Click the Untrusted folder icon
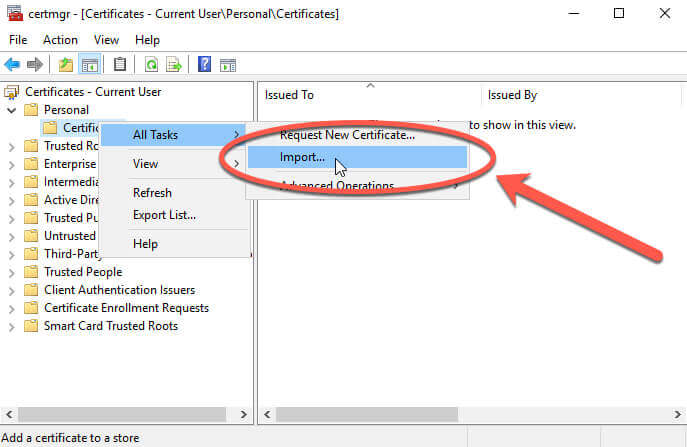The image size is (687, 447). point(31,236)
